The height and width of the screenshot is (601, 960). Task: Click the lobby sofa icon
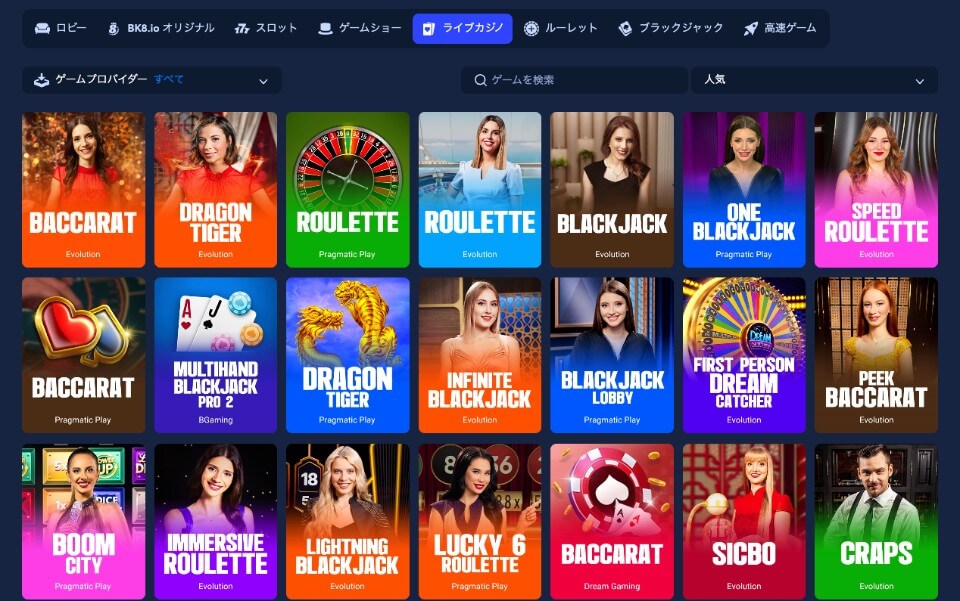(x=42, y=28)
